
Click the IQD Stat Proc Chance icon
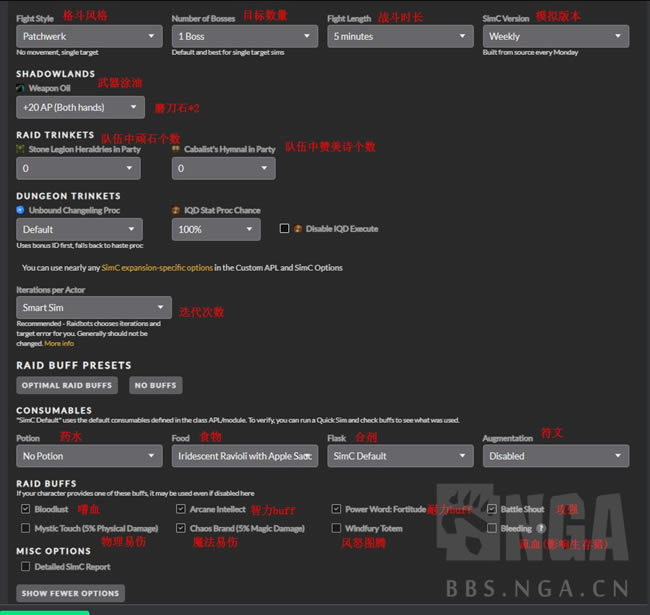coord(176,210)
